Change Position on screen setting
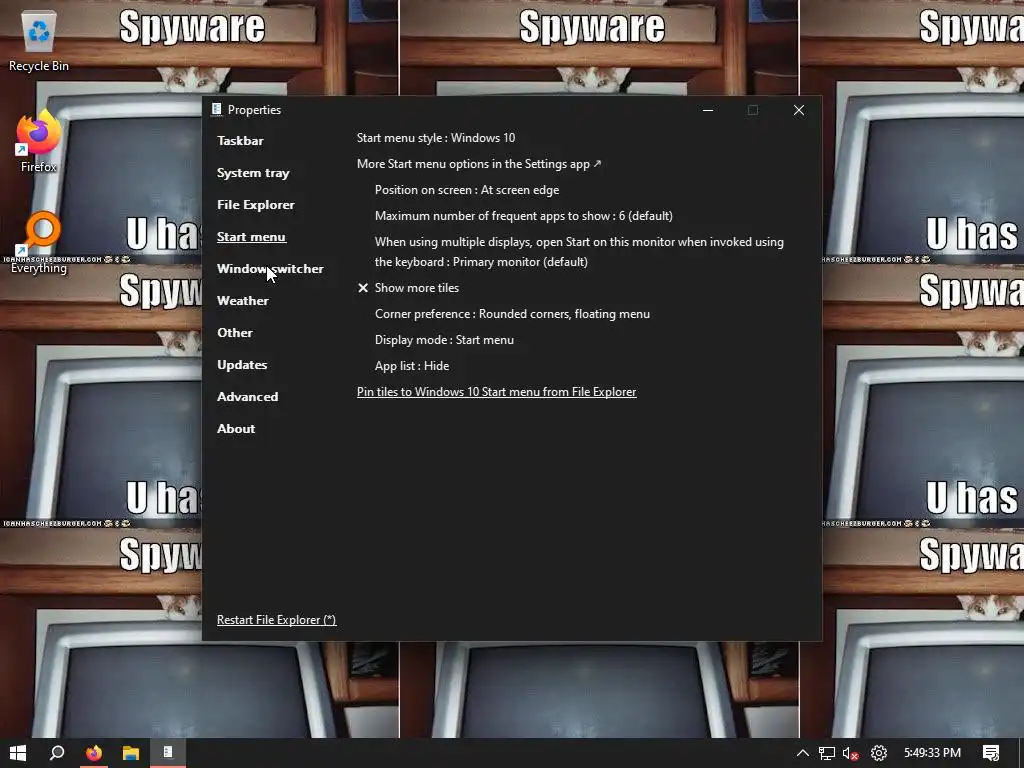This screenshot has width=1024, height=768. [467, 190]
